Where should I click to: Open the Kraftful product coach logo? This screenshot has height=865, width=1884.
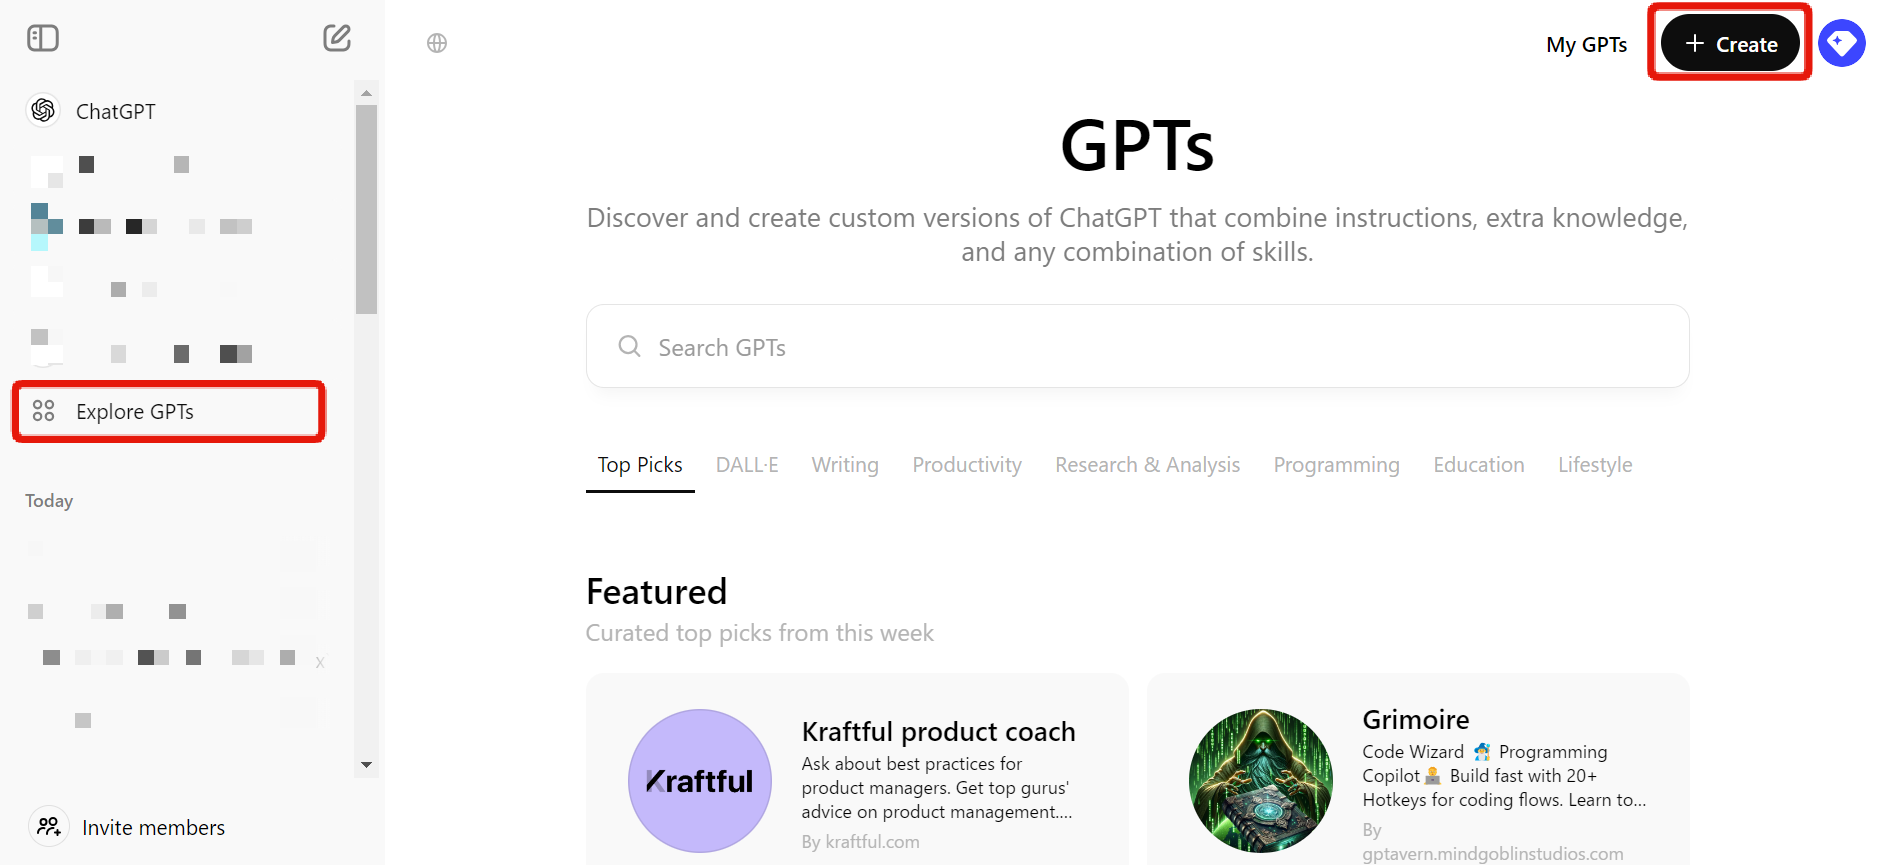tap(700, 781)
